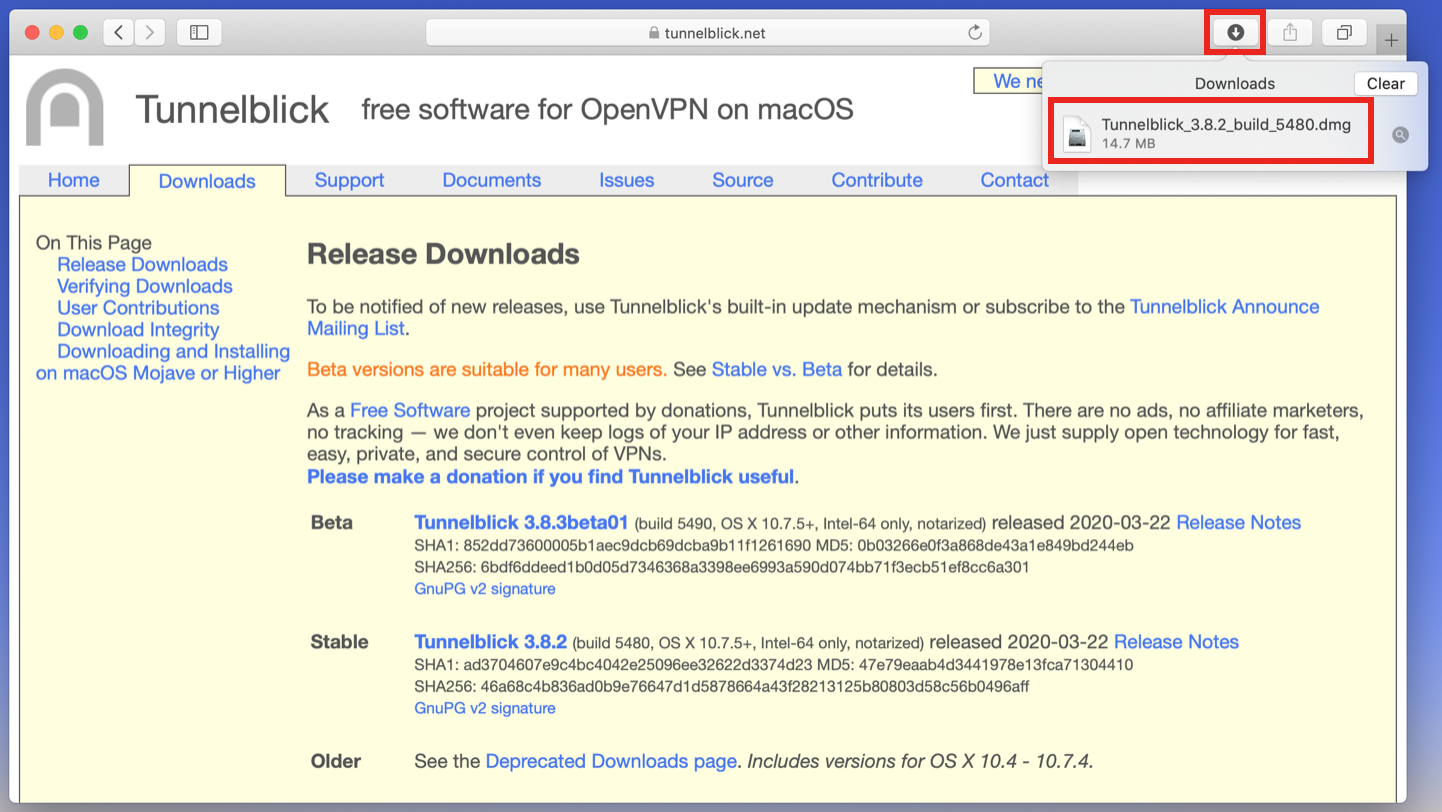Select the Downloads tab
Image resolution: width=1442 pixels, height=812 pixels.
[x=207, y=181]
